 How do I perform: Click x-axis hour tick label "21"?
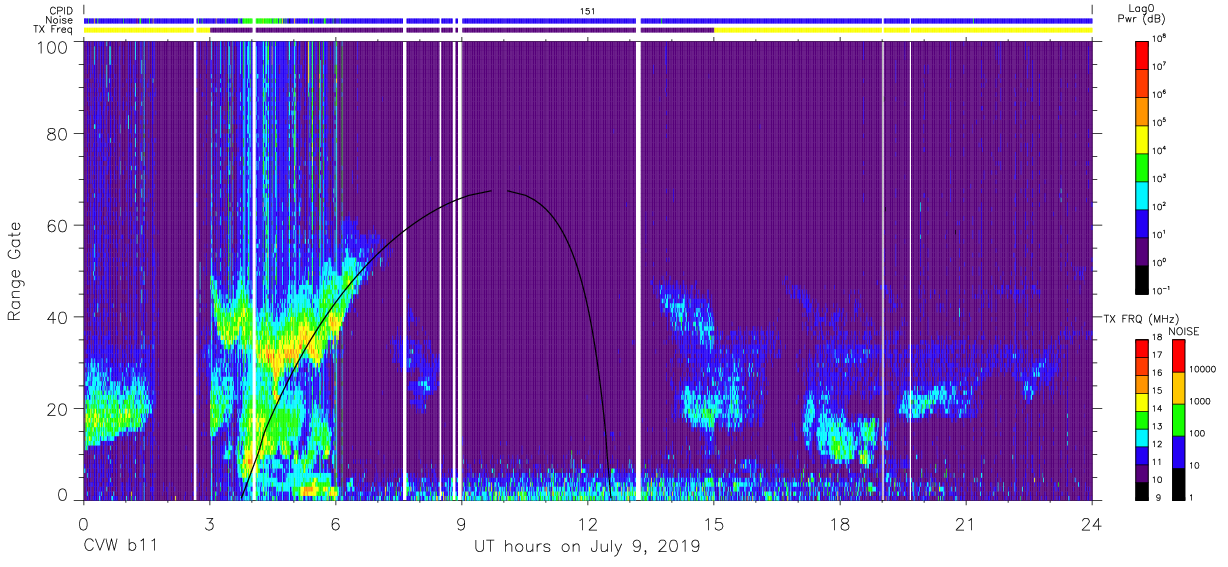(966, 524)
